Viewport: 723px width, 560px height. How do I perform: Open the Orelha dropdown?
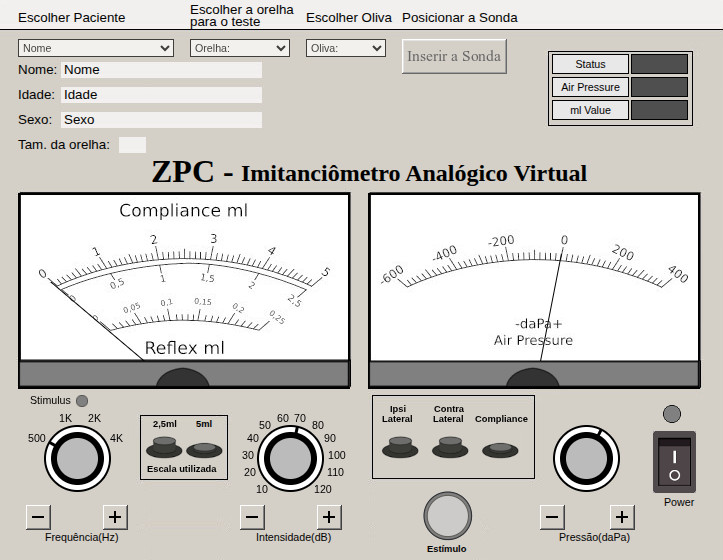(239, 48)
